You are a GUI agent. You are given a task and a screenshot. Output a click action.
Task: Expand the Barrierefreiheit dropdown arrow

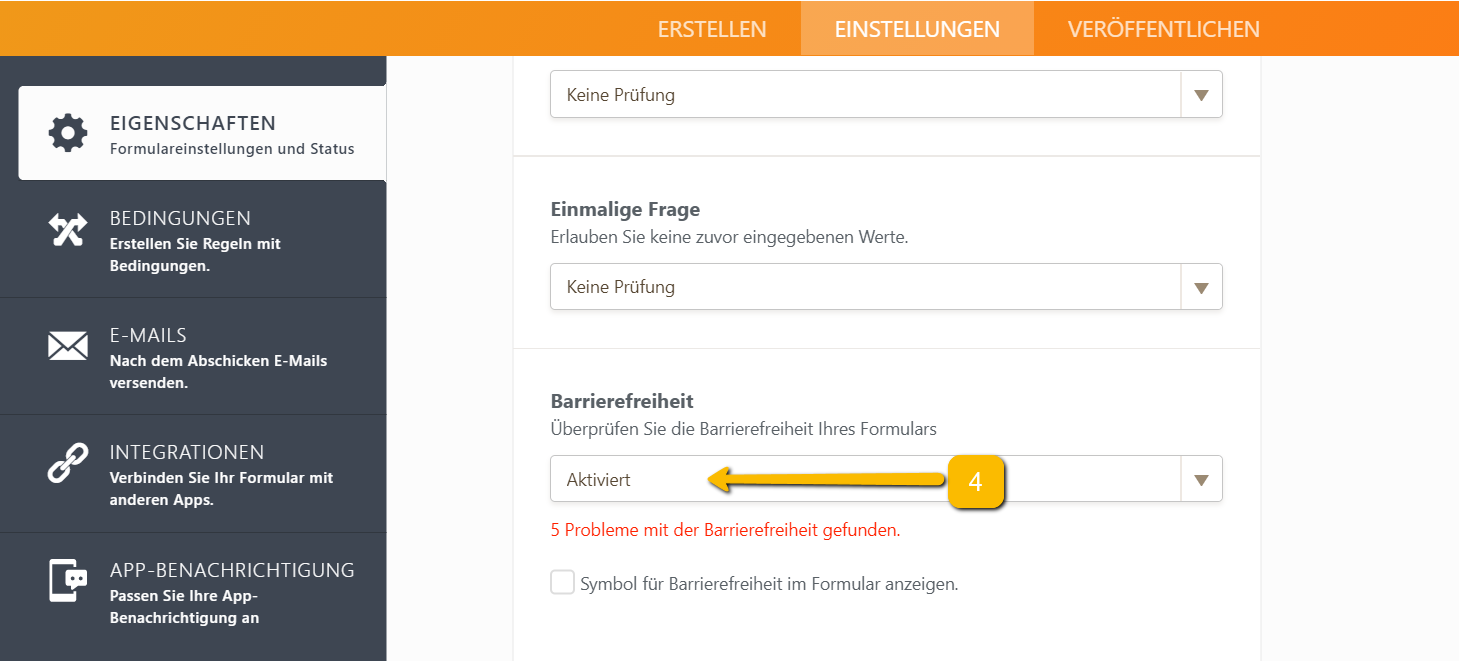point(1201,480)
